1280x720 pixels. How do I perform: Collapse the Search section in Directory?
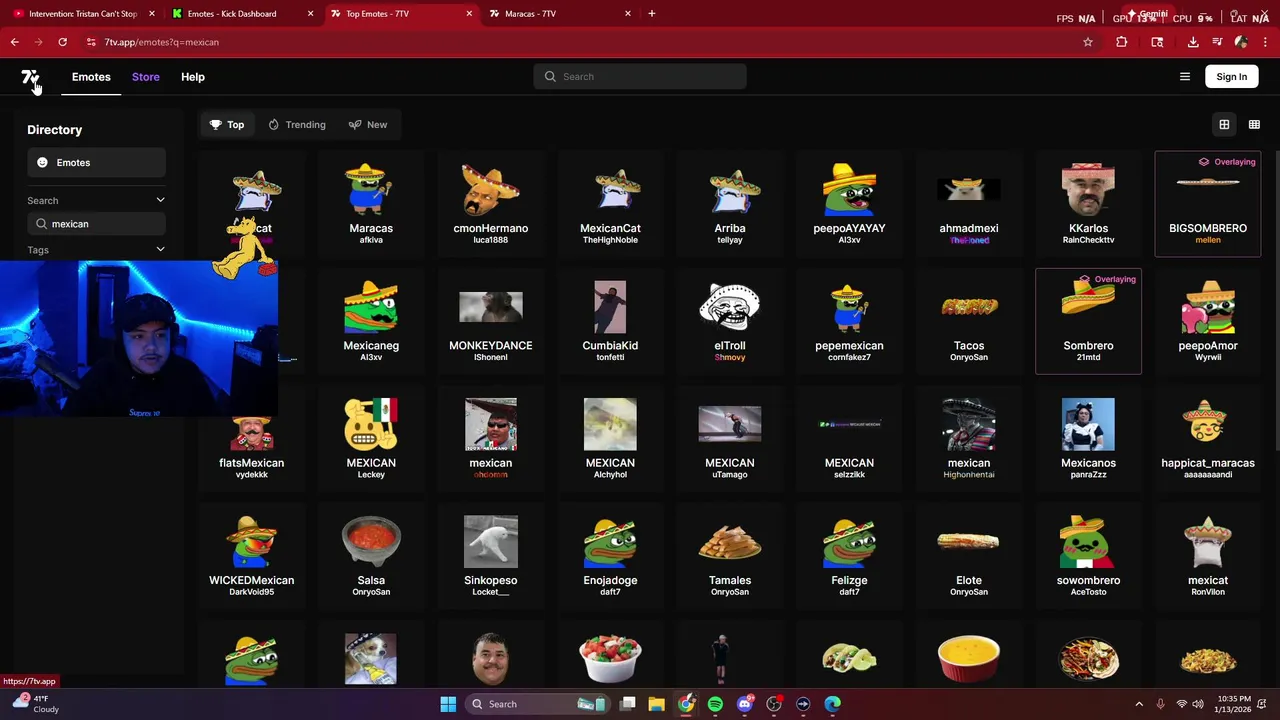click(160, 201)
